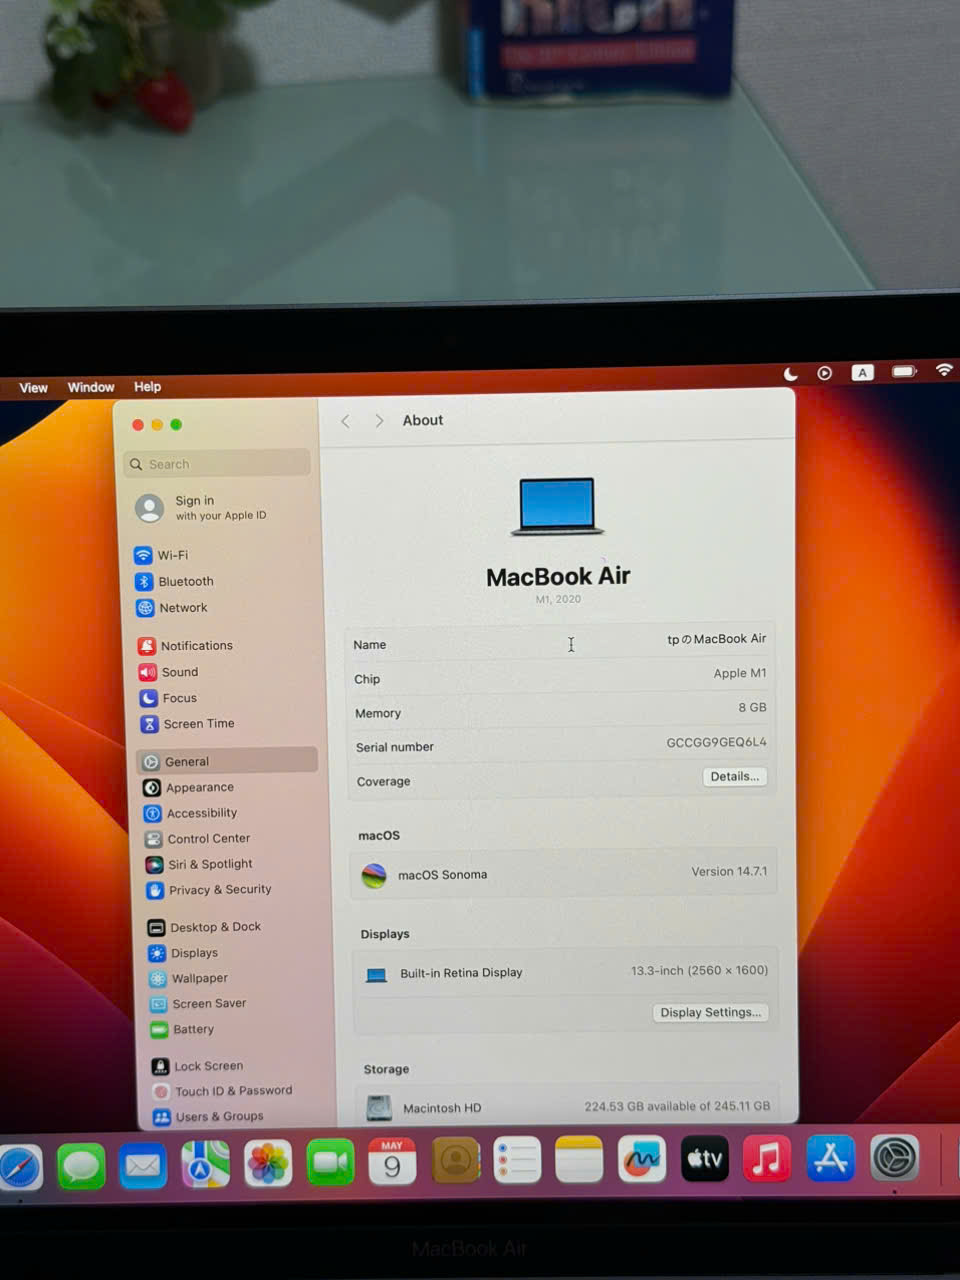The width and height of the screenshot is (960, 1280).
Task: Click the computer name tp MacBook Air
Action: [x=717, y=639]
